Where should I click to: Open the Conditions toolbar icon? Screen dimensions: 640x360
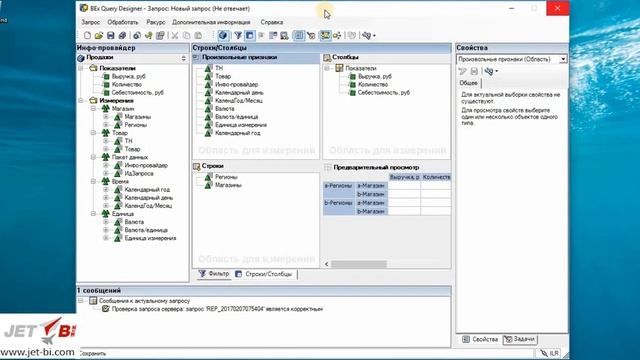point(273,36)
